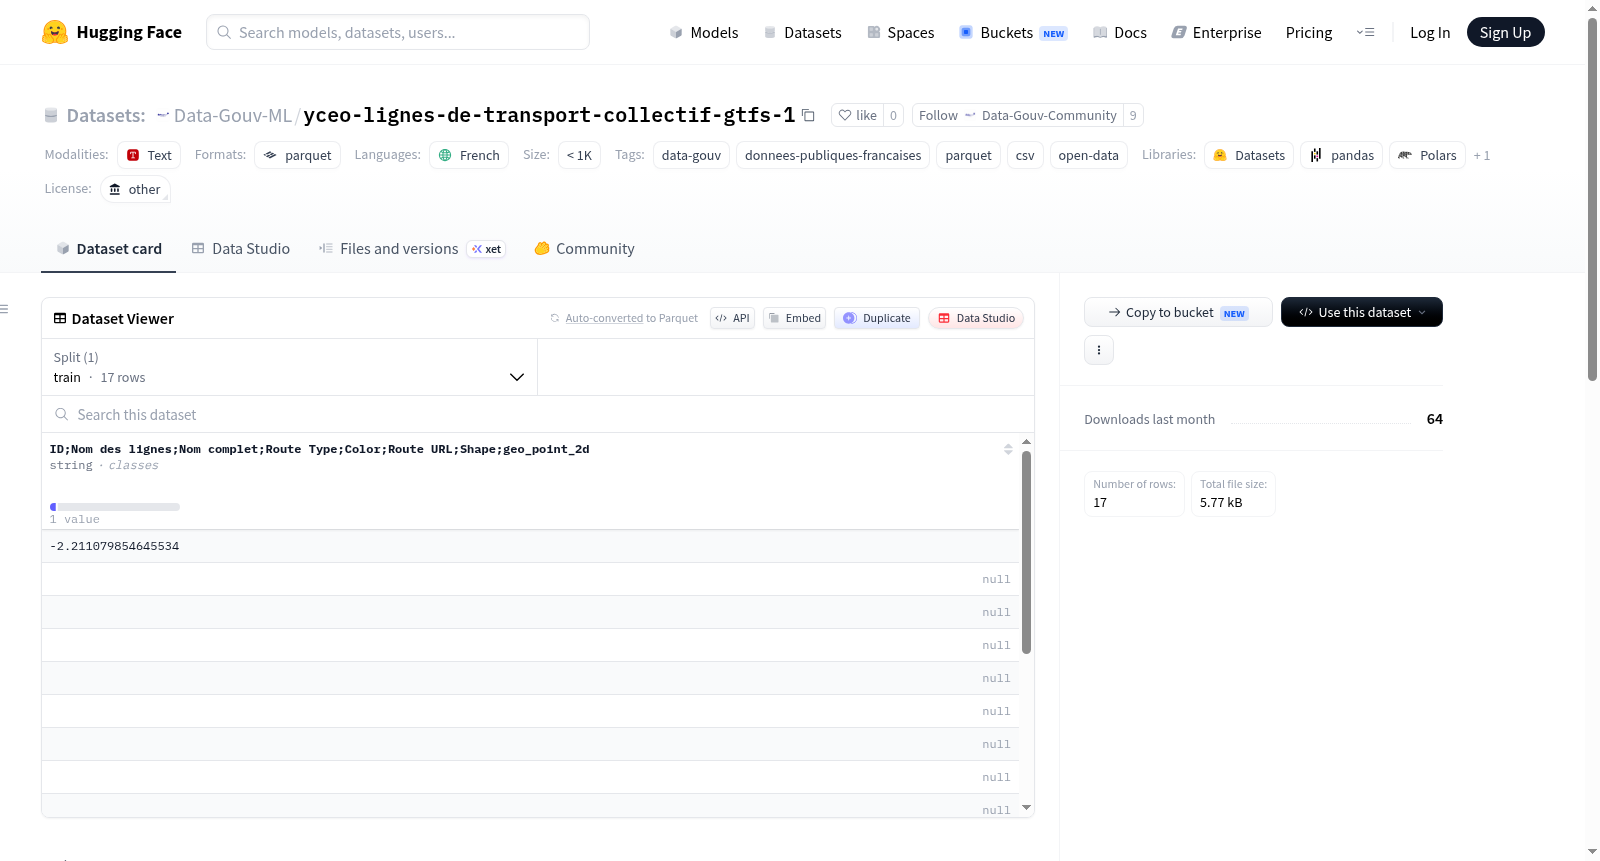Click the Hugging Face logo icon

point(55,32)
